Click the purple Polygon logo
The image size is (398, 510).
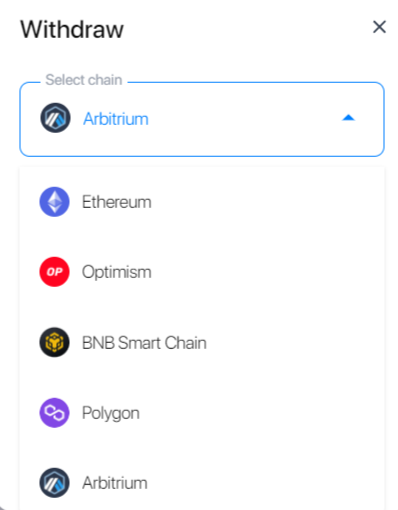54,413
